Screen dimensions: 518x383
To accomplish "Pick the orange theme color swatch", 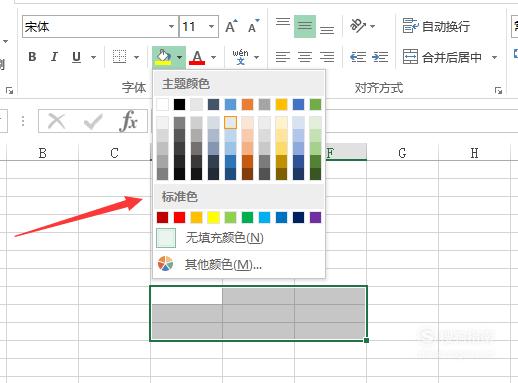I will [247, 104].
